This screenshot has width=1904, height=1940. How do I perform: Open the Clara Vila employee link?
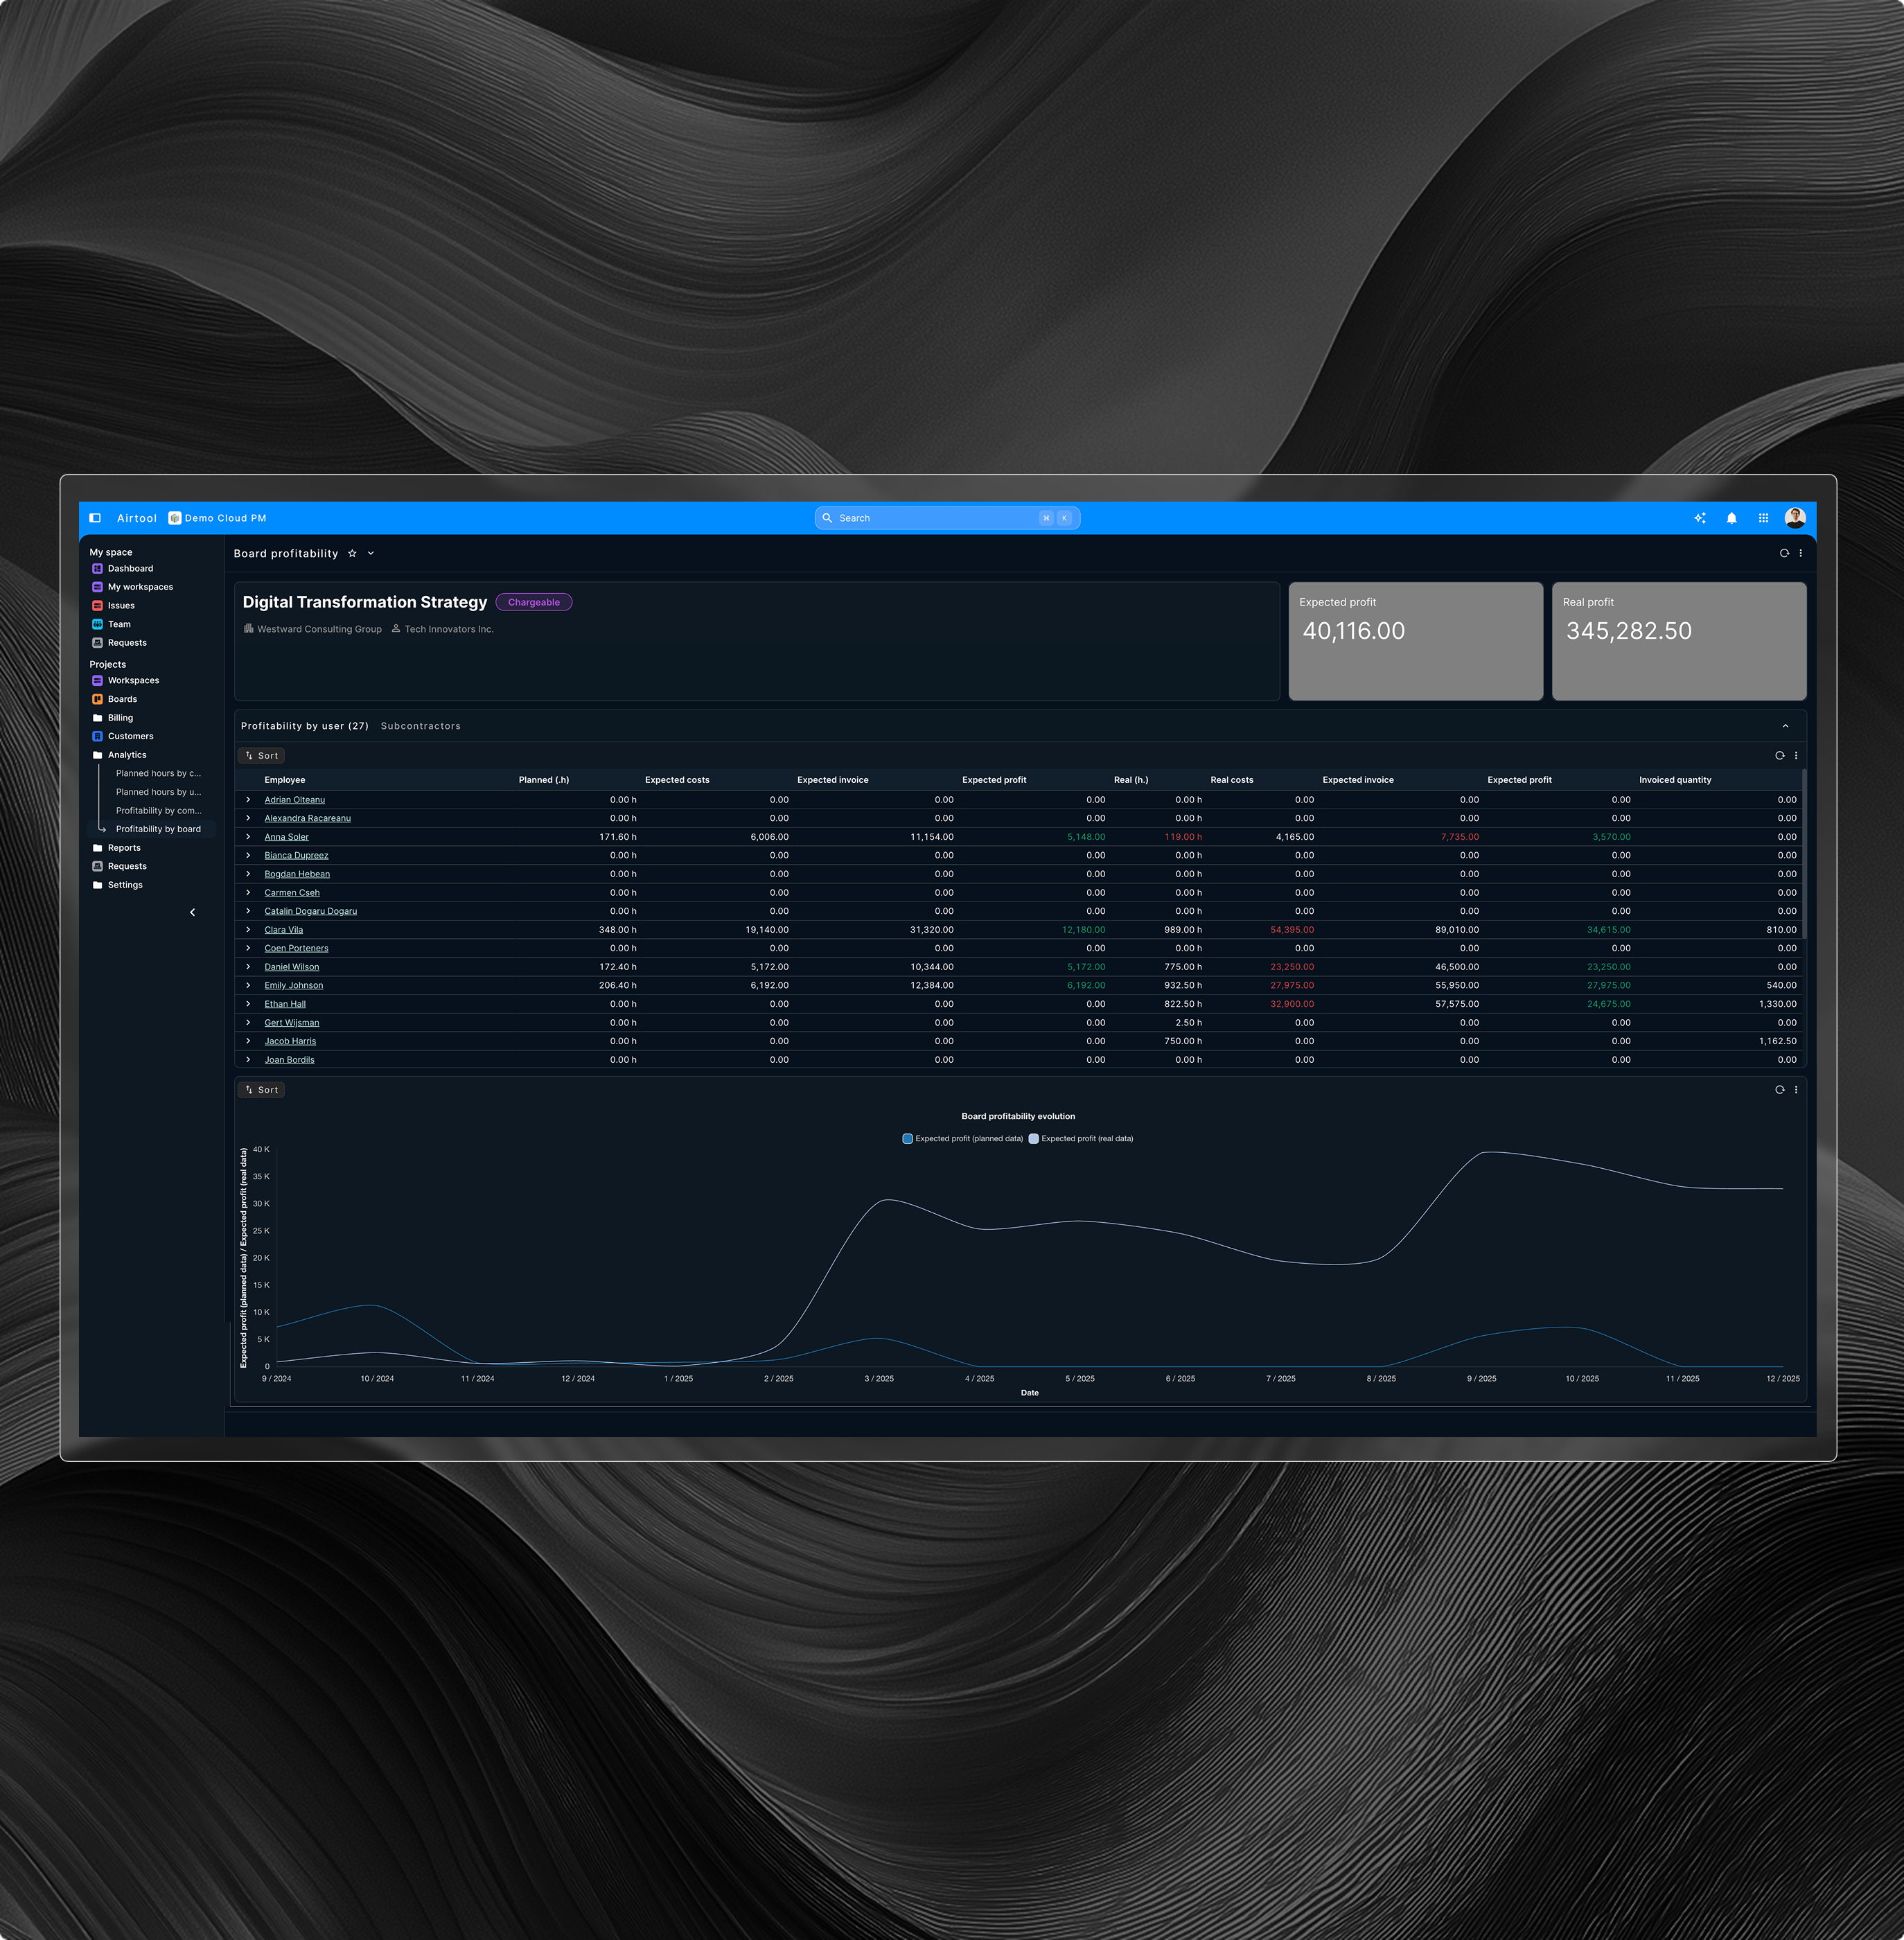pos(283,930)
